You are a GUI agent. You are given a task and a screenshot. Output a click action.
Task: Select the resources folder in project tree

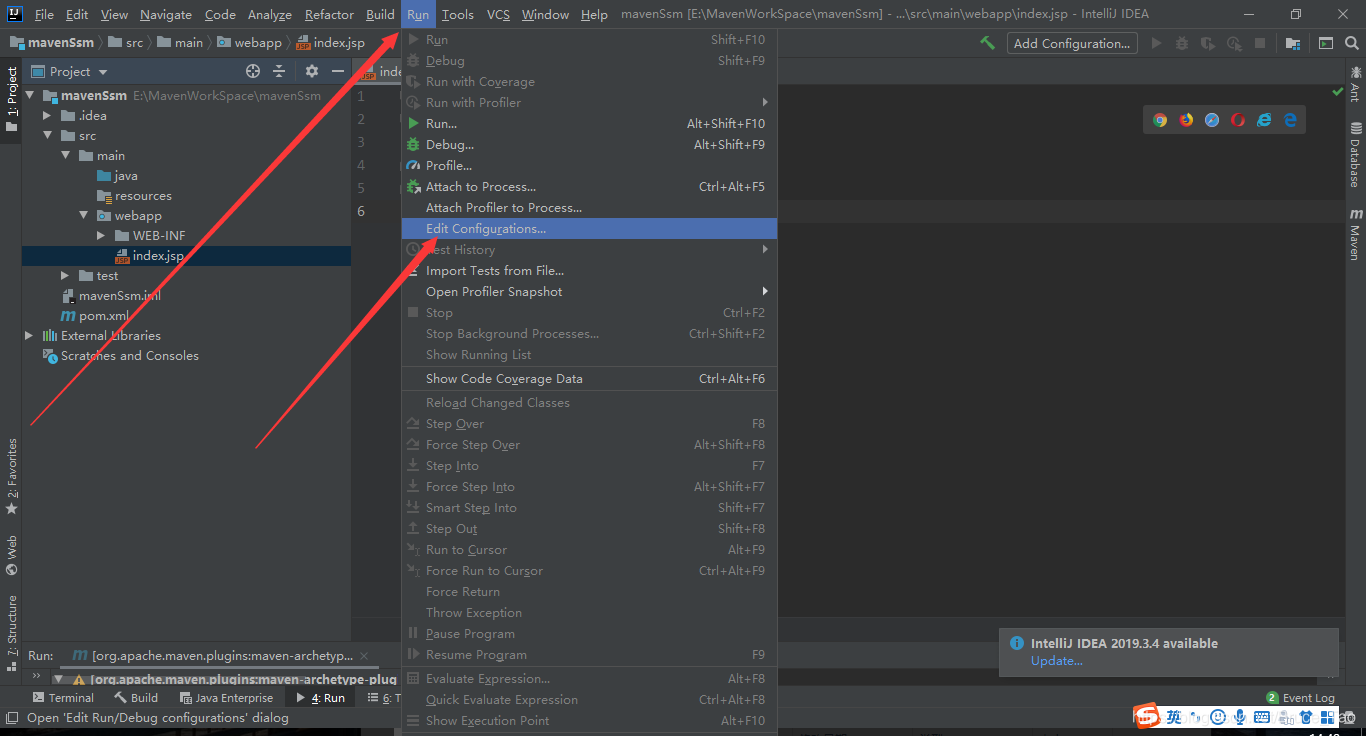[135, 196]
